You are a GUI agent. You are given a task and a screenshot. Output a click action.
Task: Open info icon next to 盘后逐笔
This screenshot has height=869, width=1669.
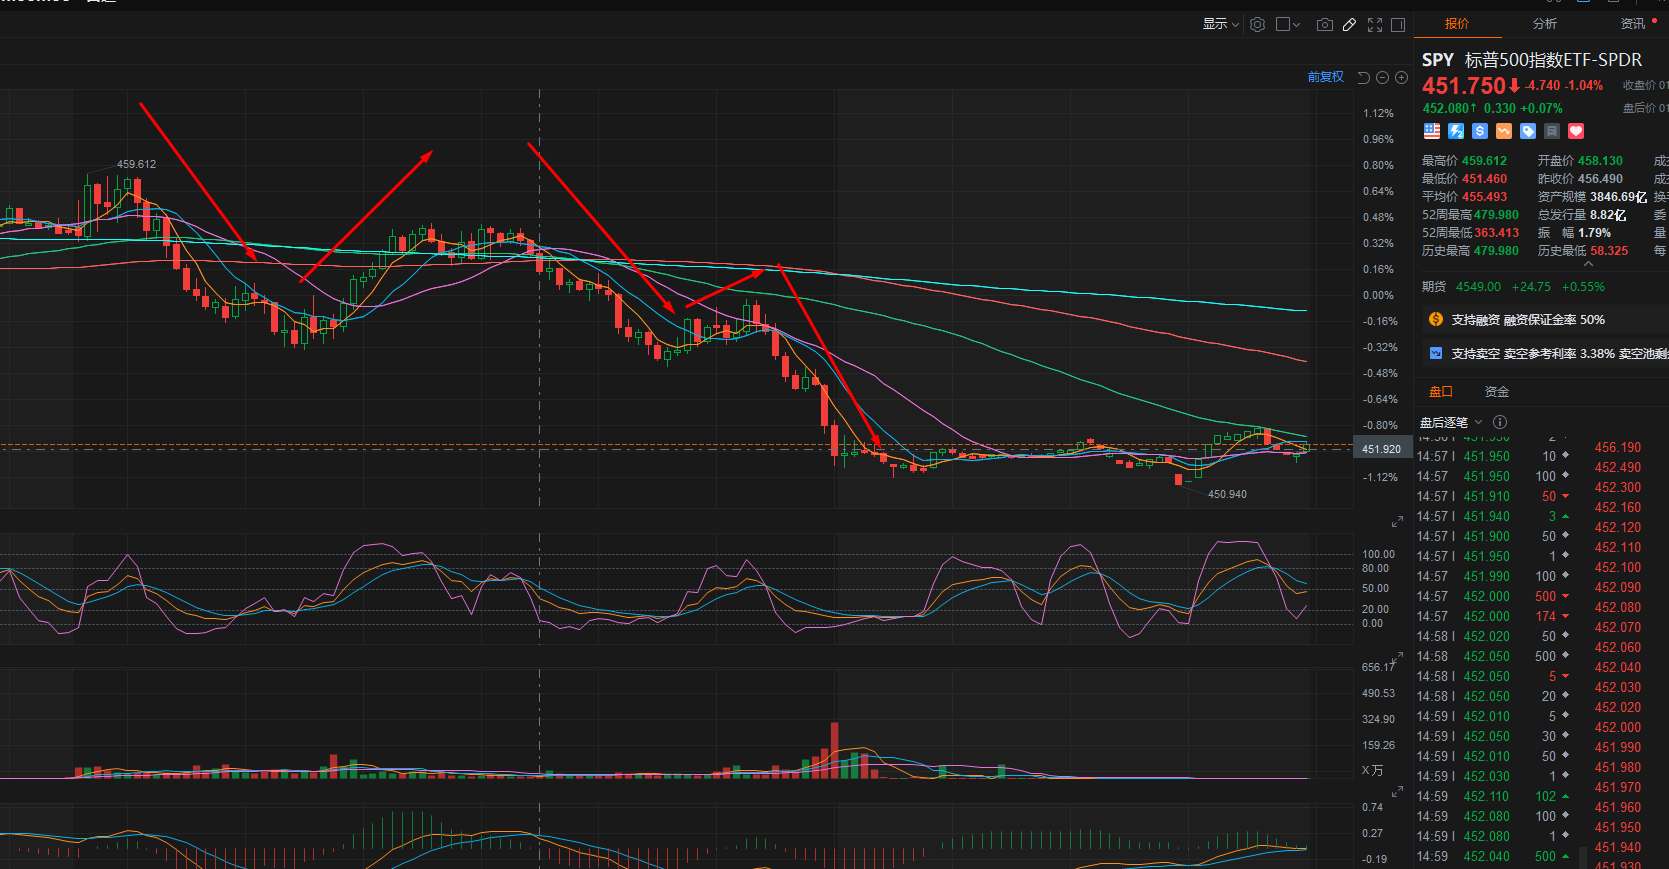(1500, 422)
